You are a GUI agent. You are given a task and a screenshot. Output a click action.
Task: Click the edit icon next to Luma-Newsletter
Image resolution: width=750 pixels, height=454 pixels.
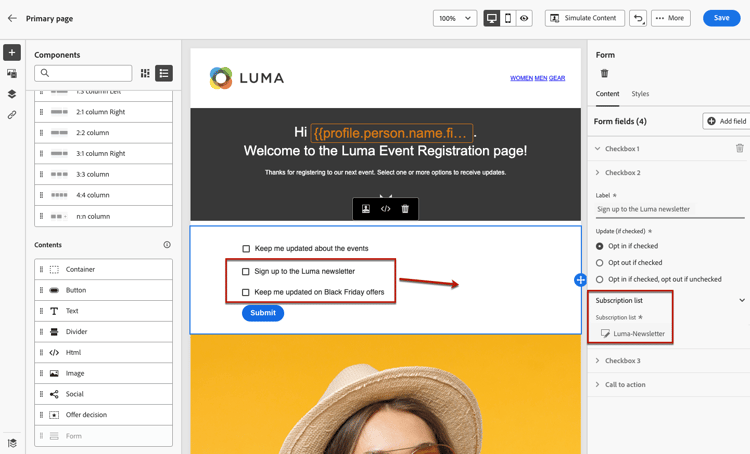click(x=605, y=333)
